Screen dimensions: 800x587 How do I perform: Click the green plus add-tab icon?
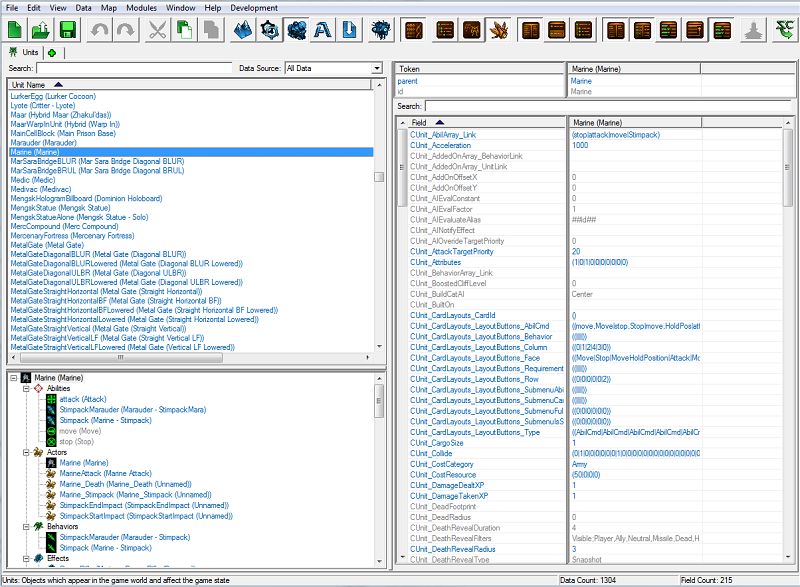pyautogui.click(x=52, y=53)
